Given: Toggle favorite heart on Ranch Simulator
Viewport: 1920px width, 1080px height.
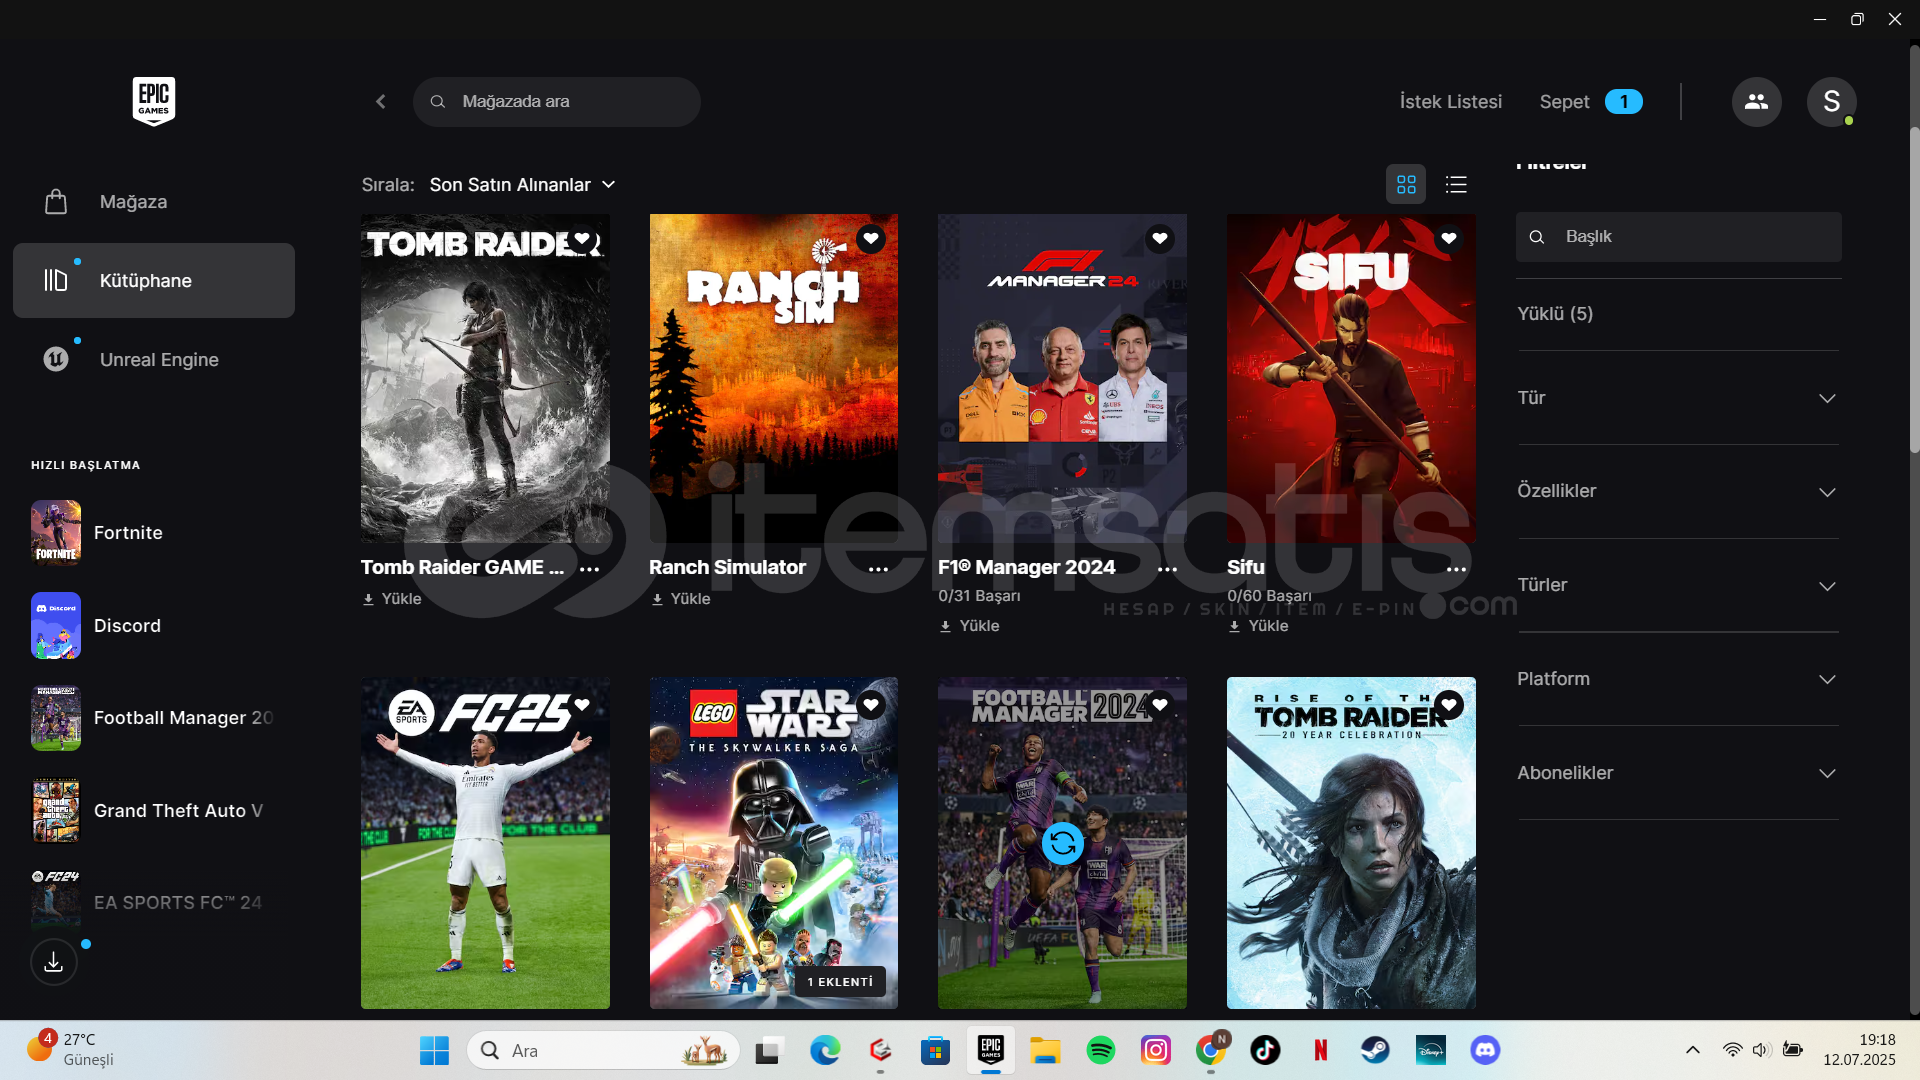Looking at the screenshot, I should click(871, 239).
